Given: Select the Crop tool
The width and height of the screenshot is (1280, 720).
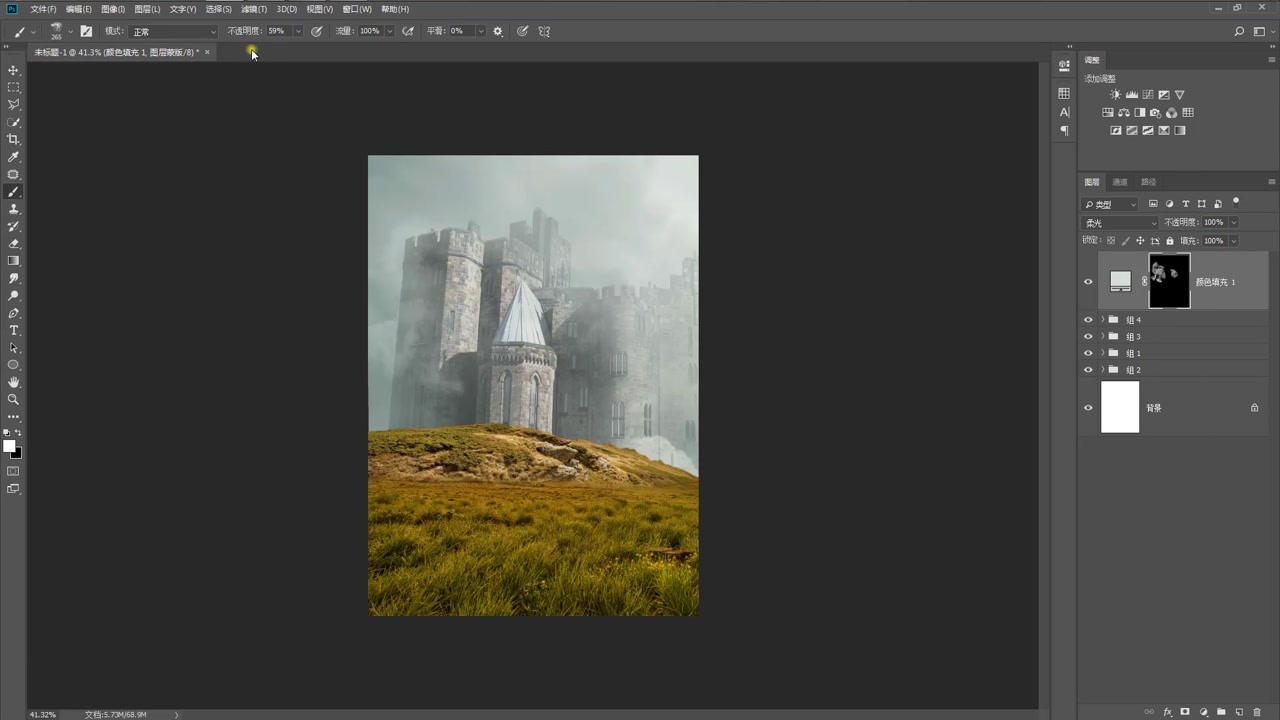Looking at the screenshot, I should (x=14, y=139).
